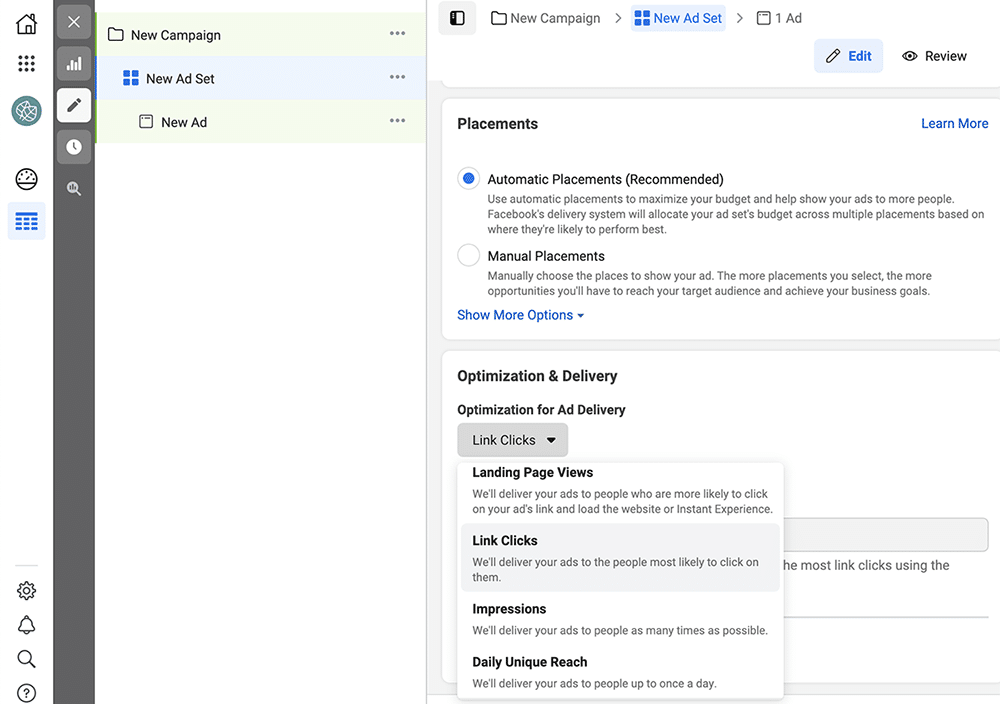Click the Edit button
This screenshot has height=704, width=1000.
click(848, 56)
